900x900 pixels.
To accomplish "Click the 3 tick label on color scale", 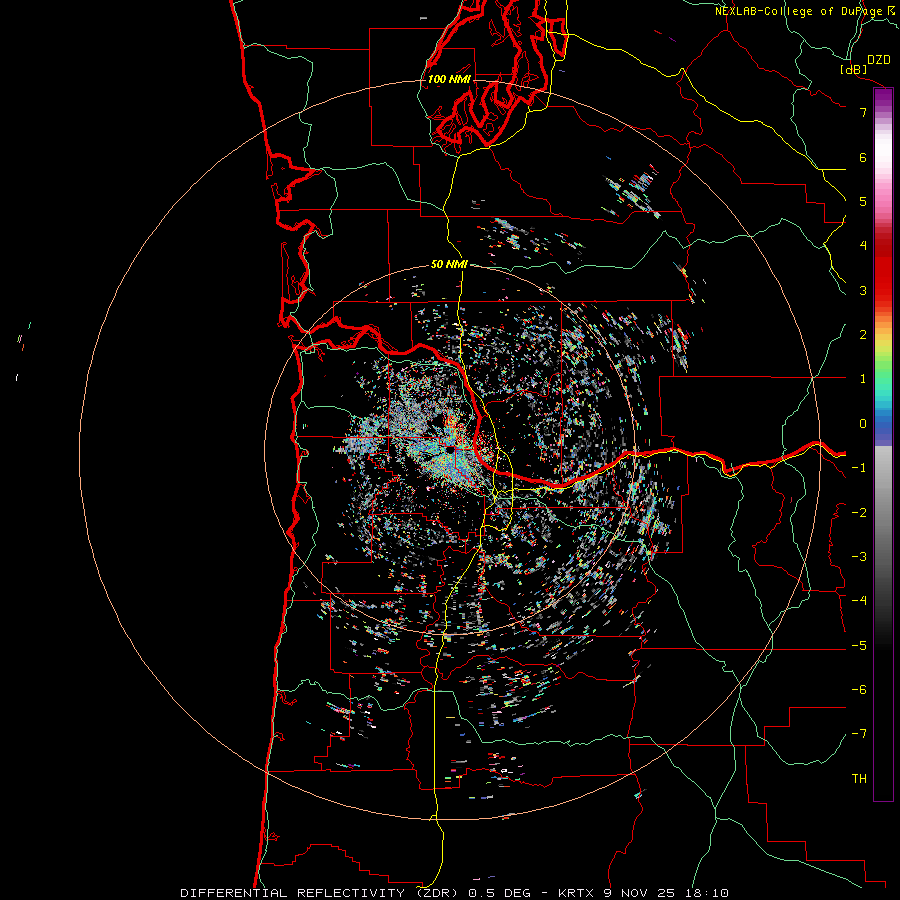I will [863, 290].
